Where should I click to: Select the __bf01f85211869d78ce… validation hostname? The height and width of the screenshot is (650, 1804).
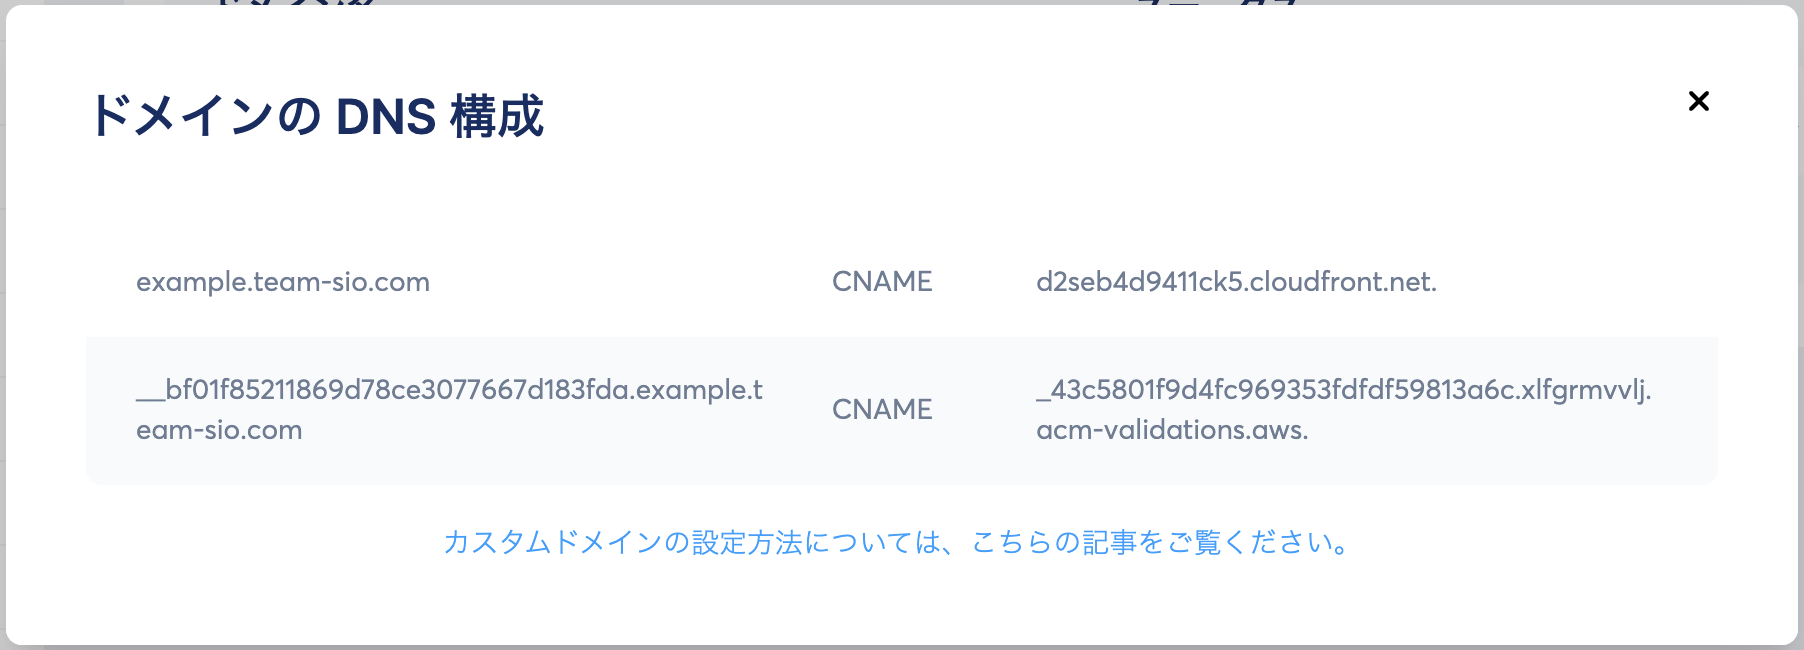[449, 410]
